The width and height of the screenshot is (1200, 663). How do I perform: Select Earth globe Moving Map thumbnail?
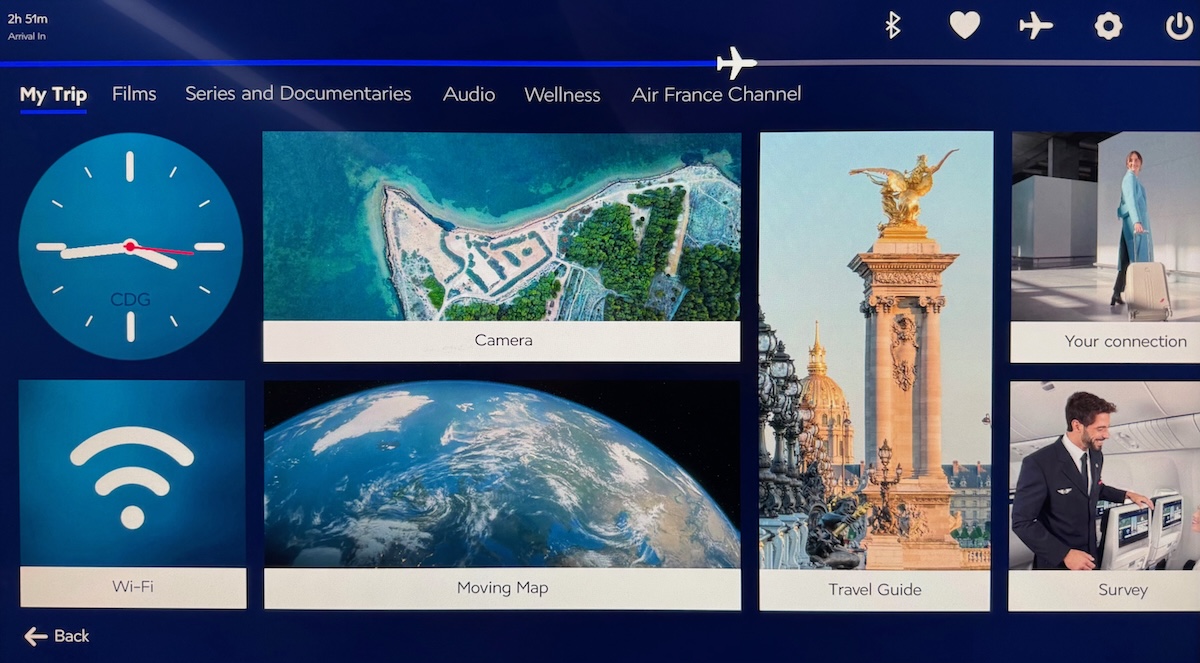pos(502,474)
